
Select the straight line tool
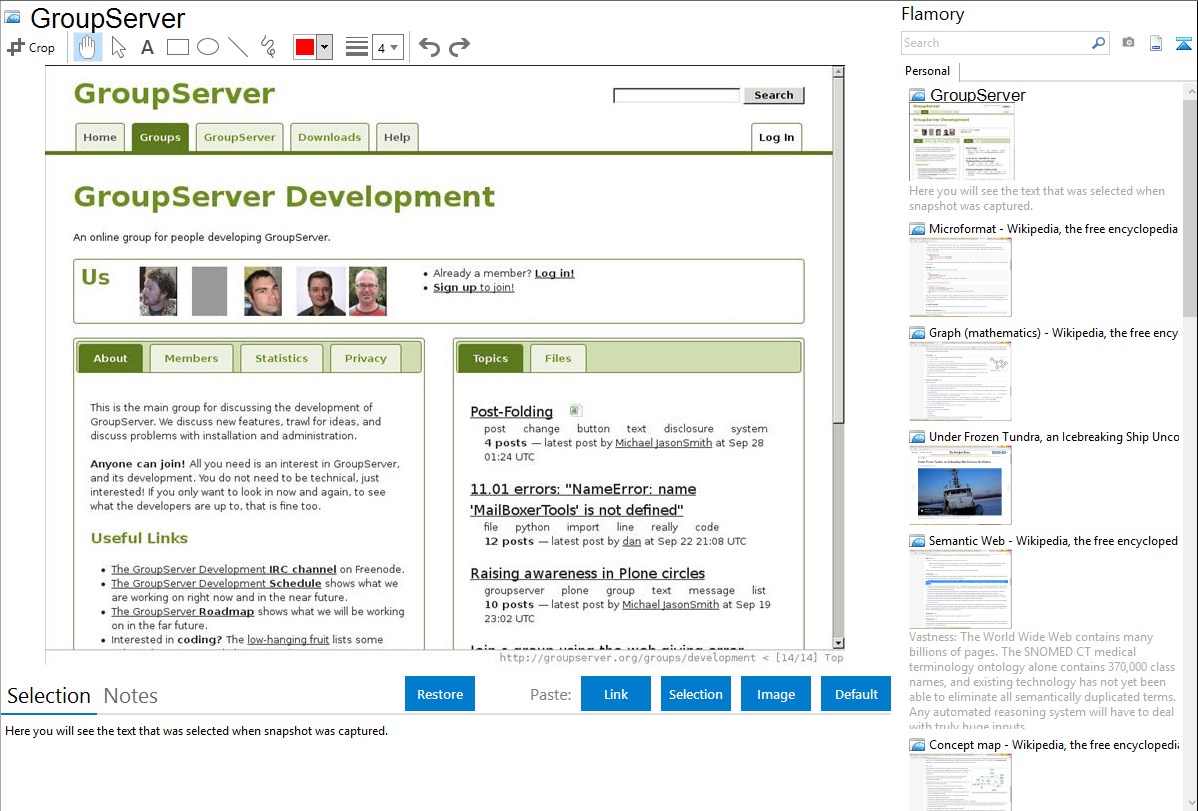[x=238, y=47]
